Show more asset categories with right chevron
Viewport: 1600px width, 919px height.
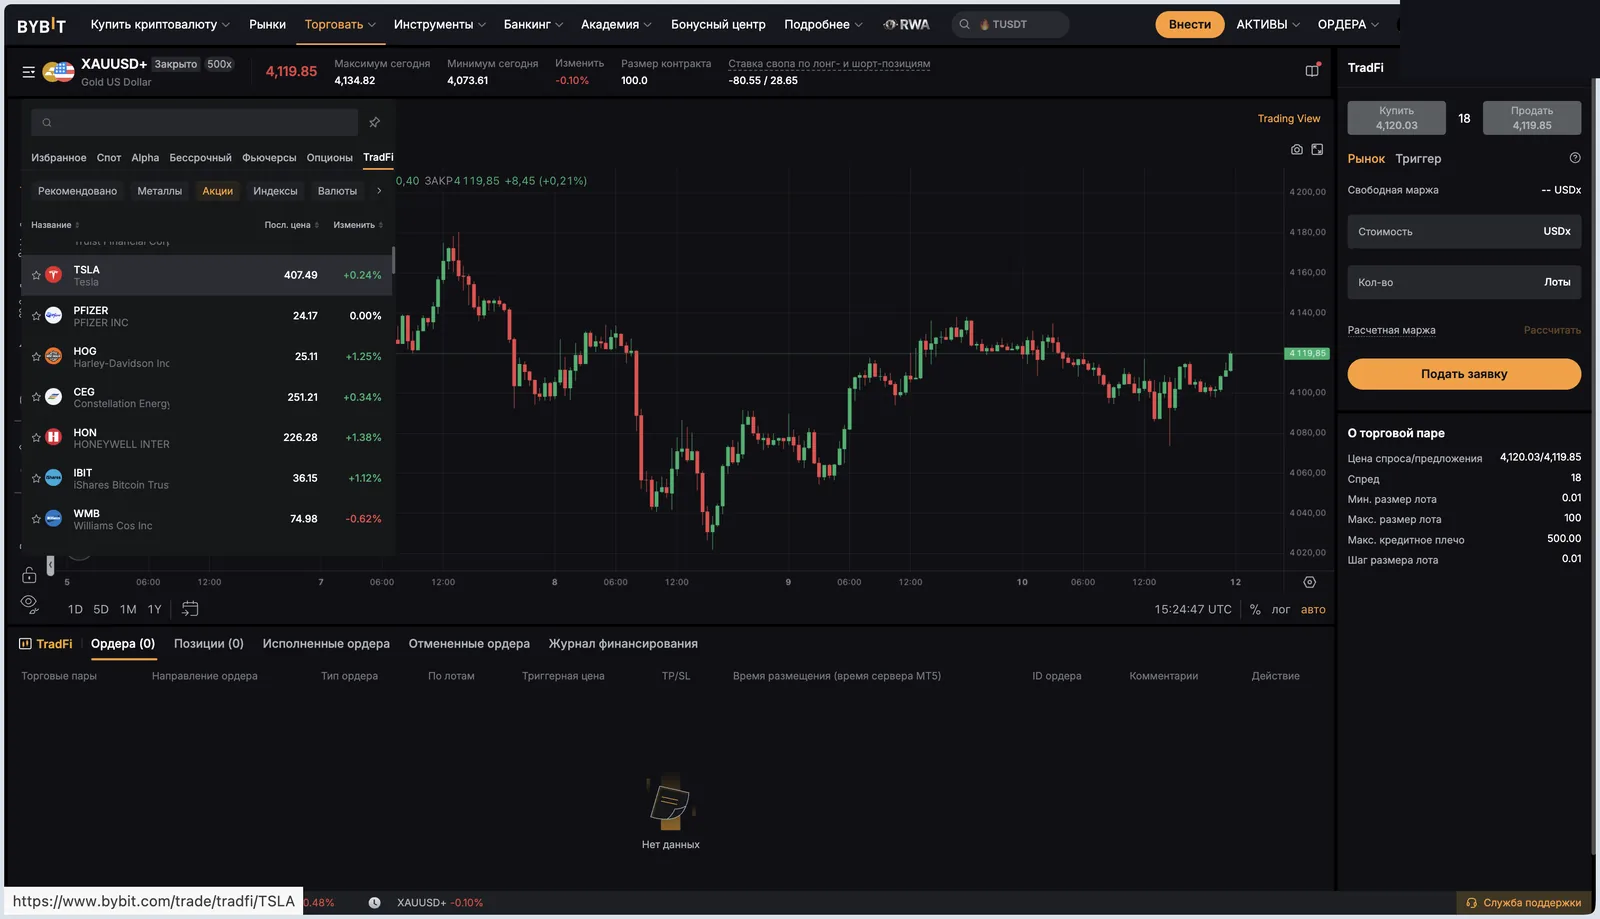pos(379,191)
